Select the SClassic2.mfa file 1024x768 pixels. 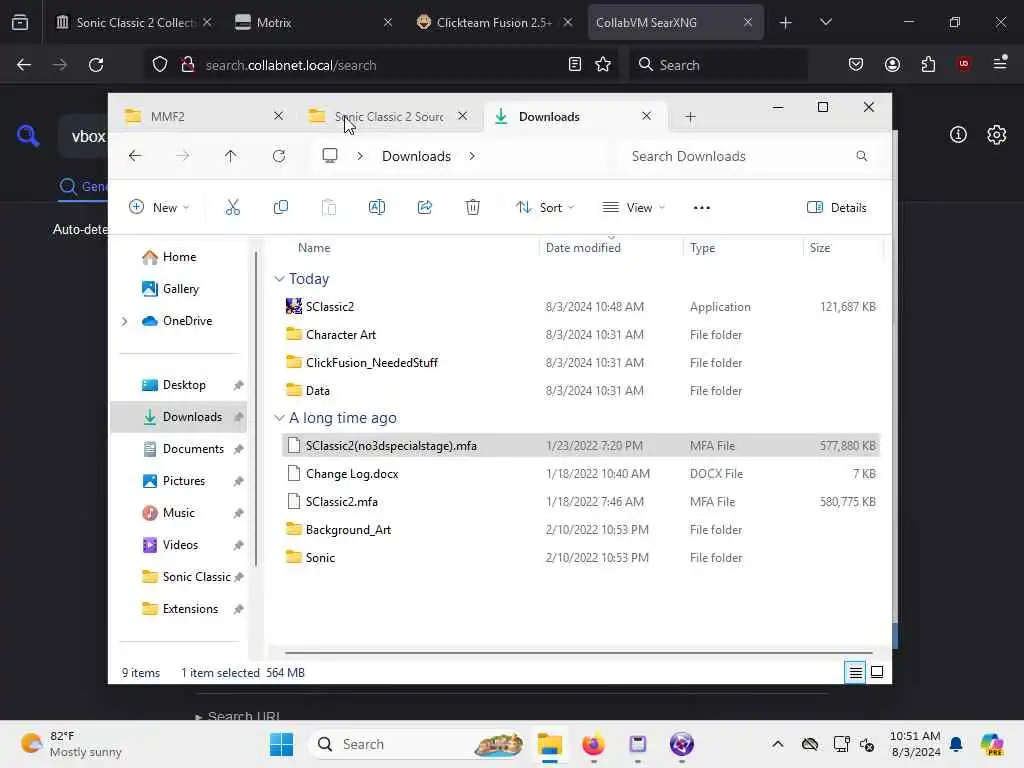(x=581, y=502)
